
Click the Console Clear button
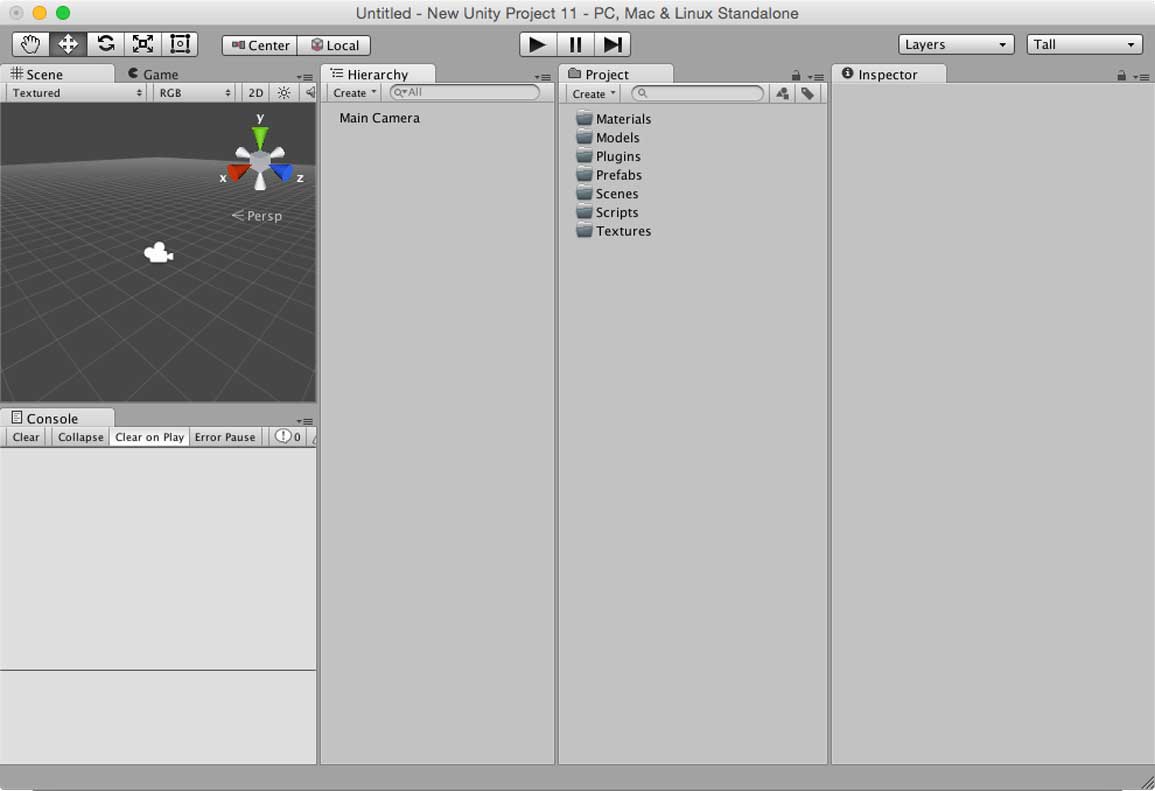[x=26, y=437]
